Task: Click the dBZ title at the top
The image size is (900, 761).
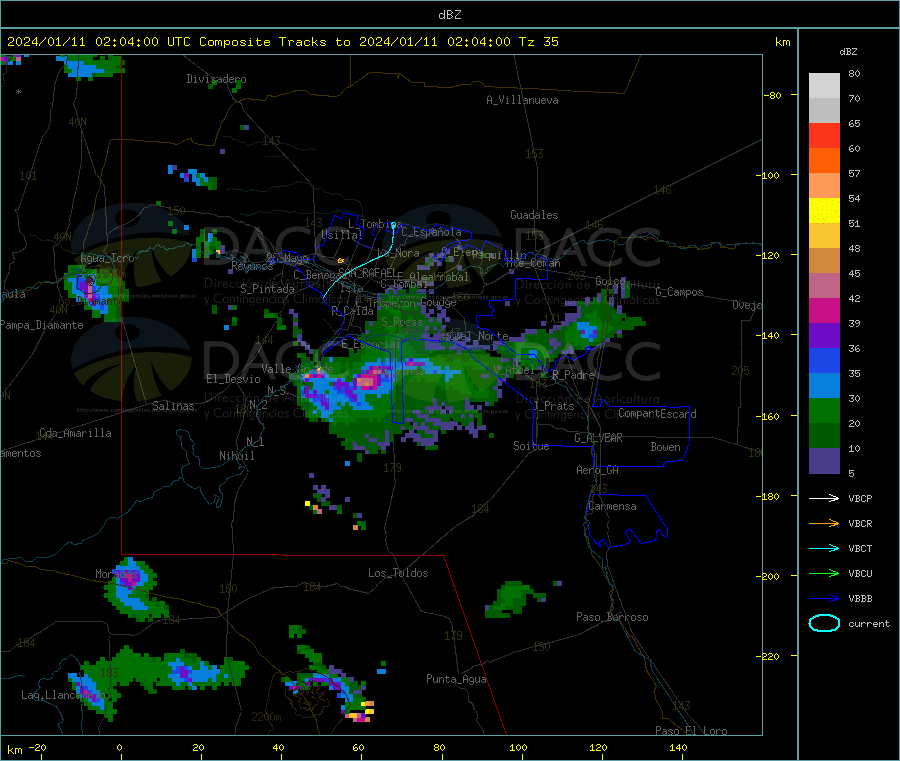Action: pyautogui.click(x=449, y=15)
